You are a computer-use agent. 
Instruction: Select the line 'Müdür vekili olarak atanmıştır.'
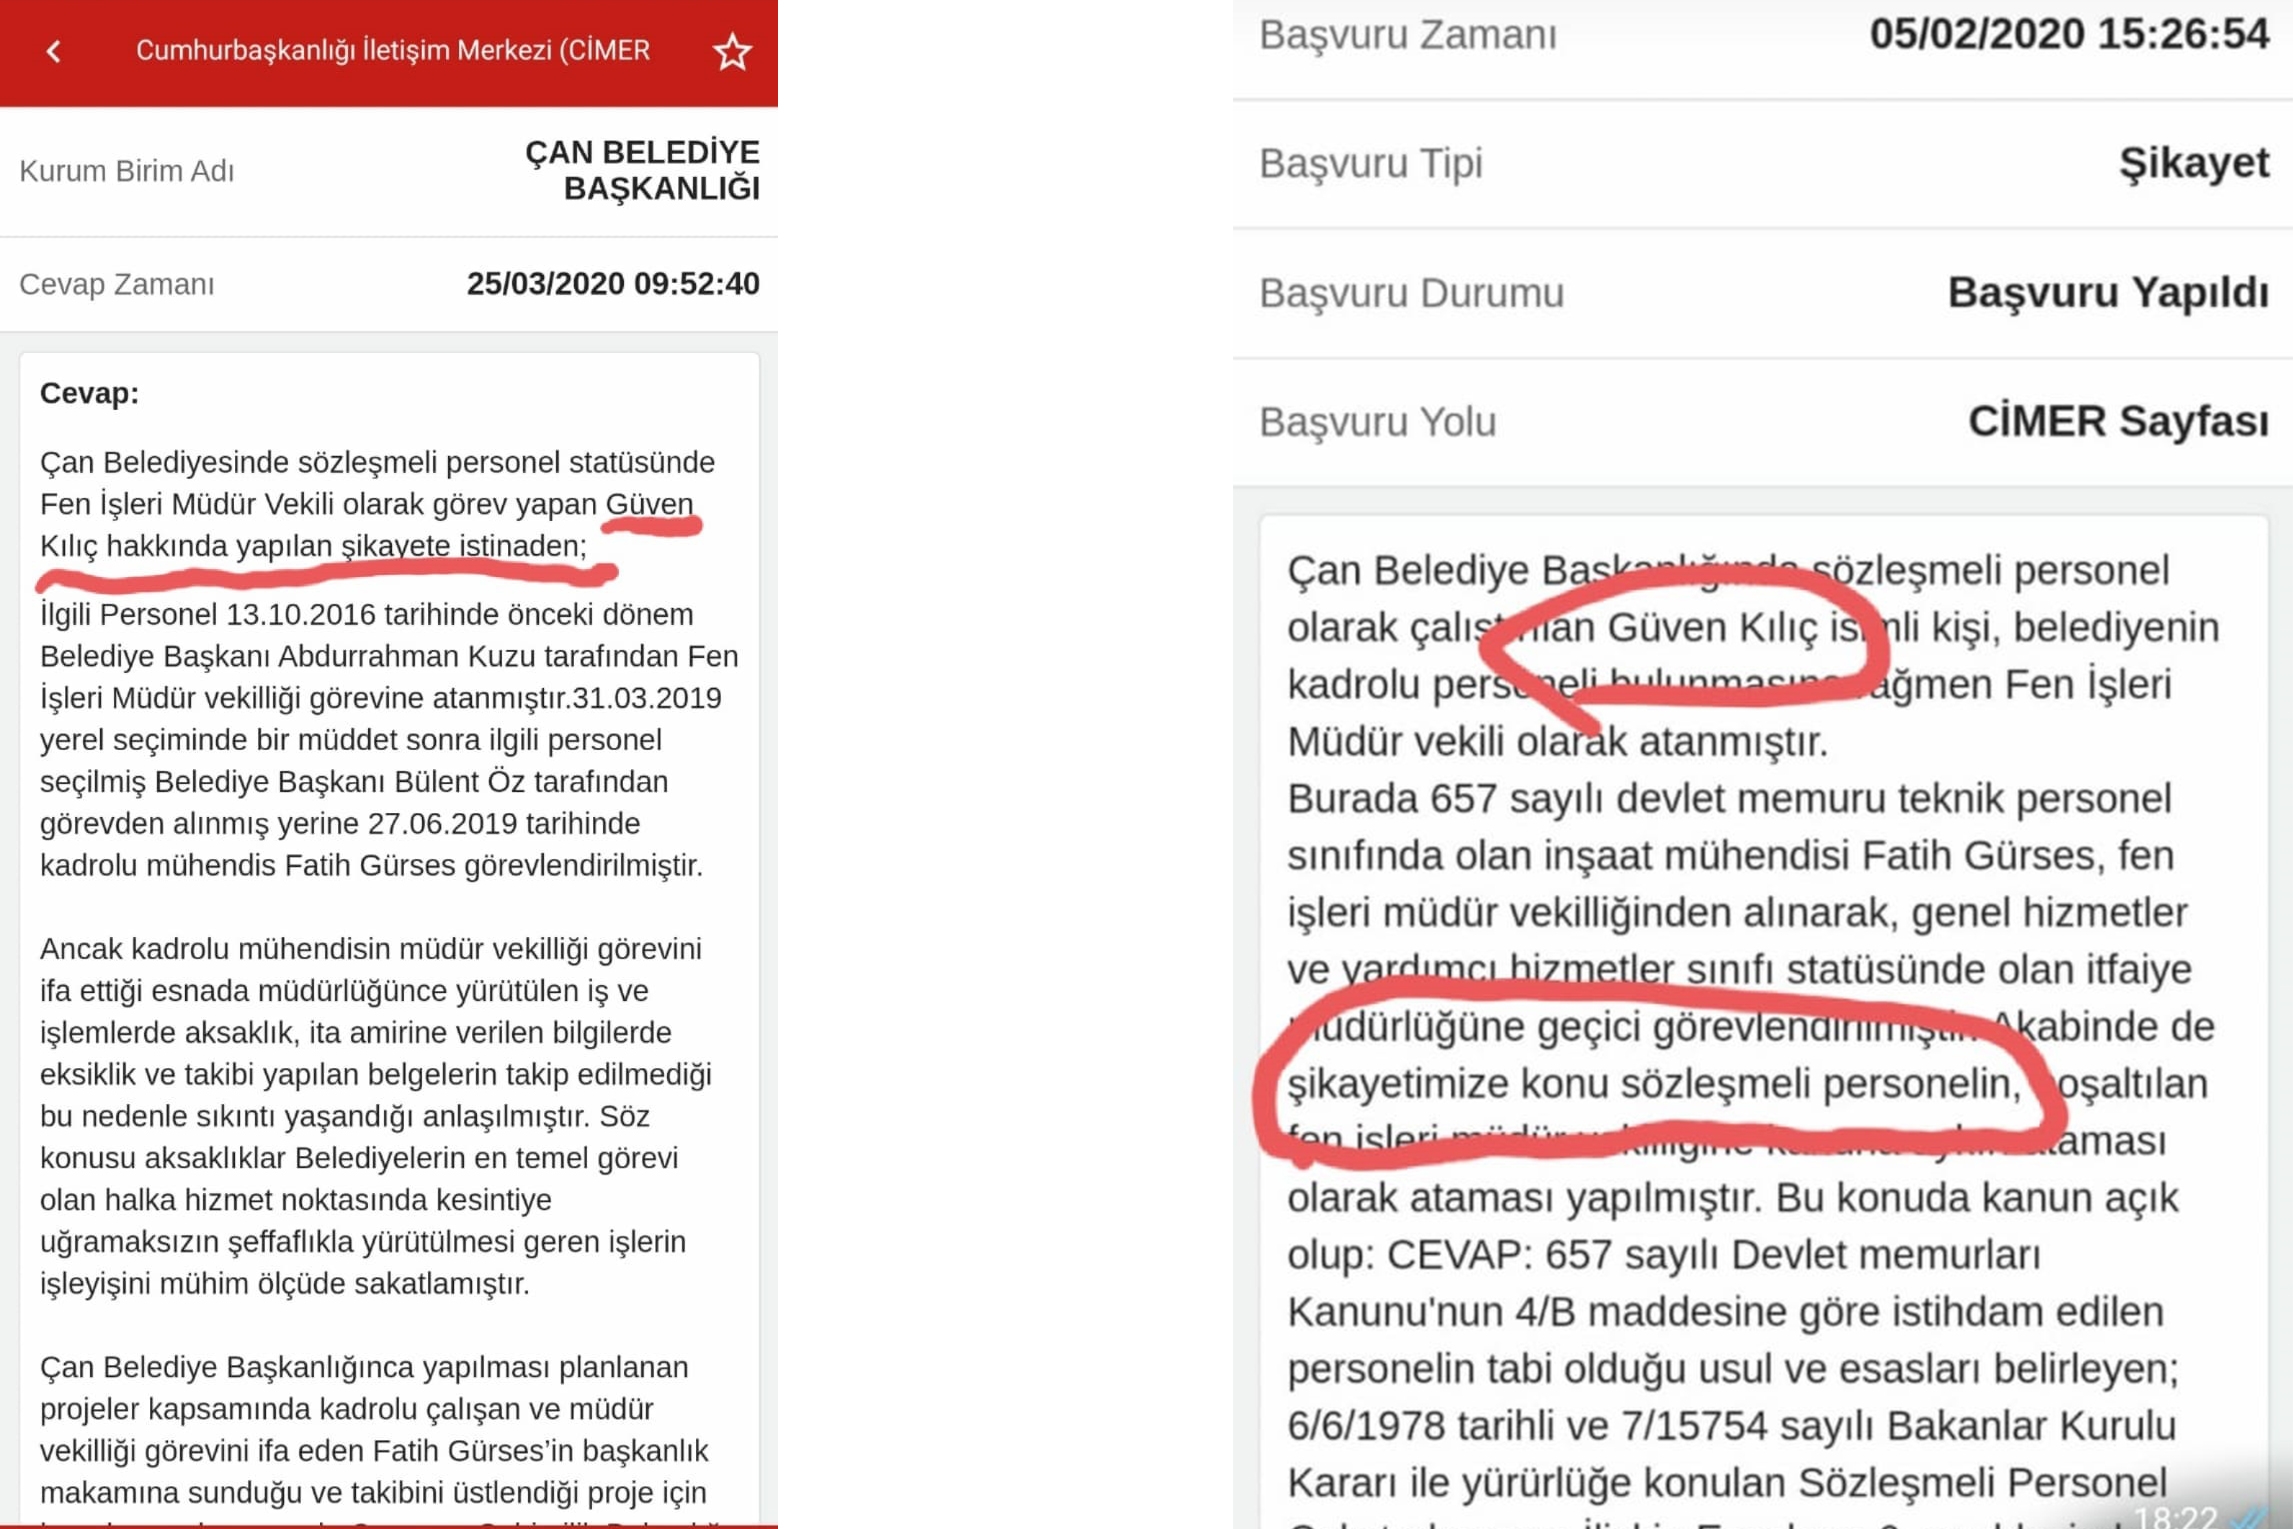pos(1557,742)
